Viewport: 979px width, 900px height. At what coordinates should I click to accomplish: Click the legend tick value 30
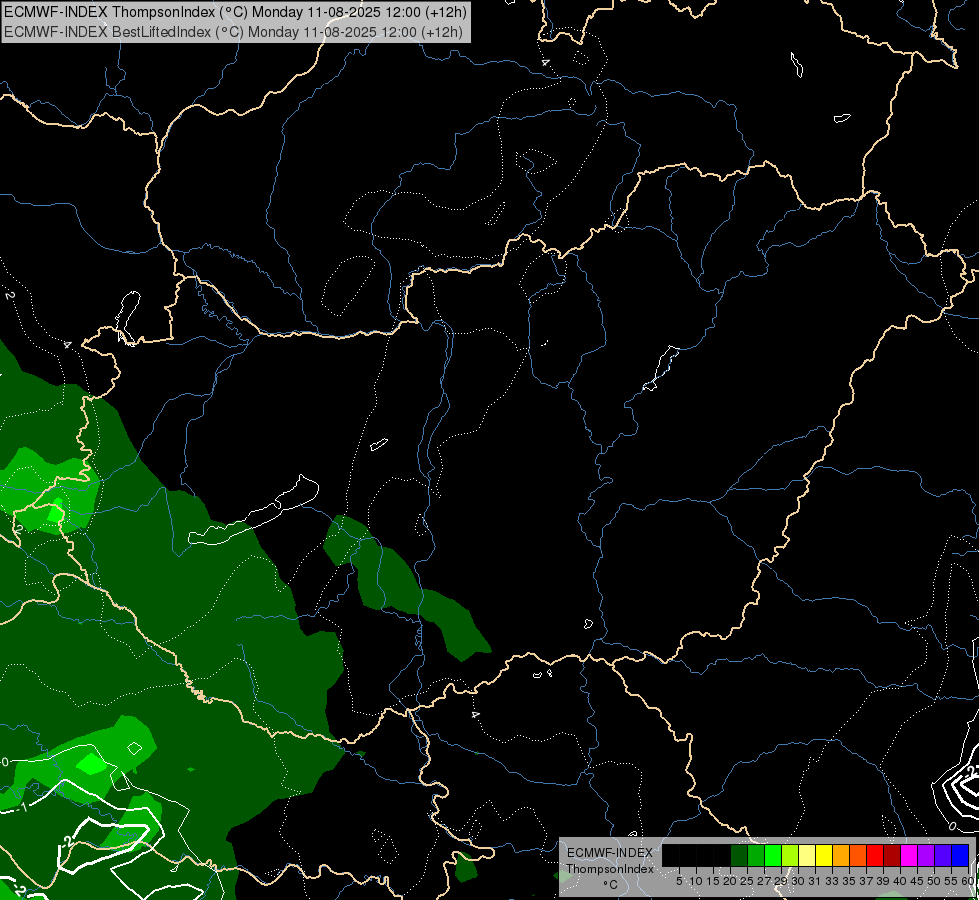click(798, 881)
